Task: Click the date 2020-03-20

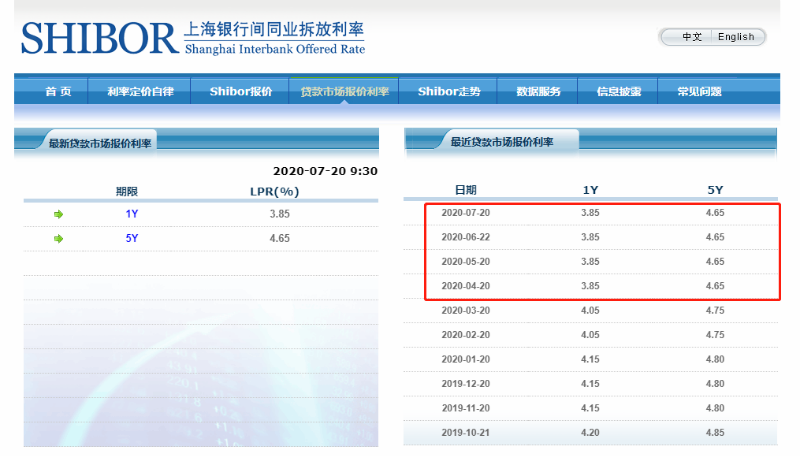Action: [465, 310]
